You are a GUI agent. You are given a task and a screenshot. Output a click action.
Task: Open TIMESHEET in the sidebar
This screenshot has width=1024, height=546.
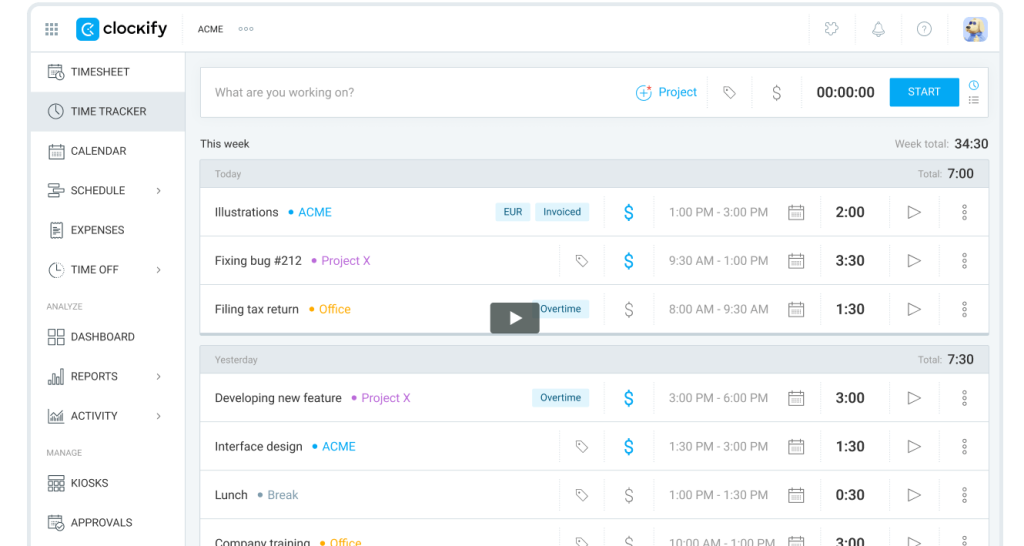point(108,72)
